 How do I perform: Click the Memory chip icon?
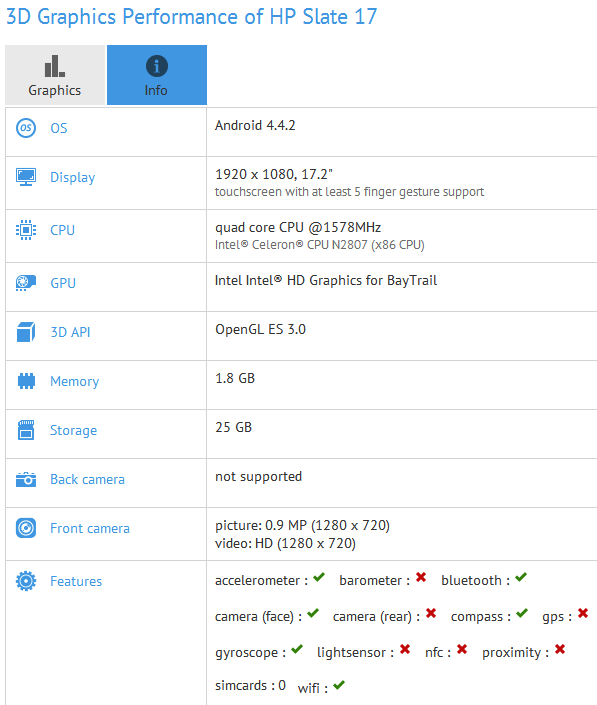pos(26,381)
